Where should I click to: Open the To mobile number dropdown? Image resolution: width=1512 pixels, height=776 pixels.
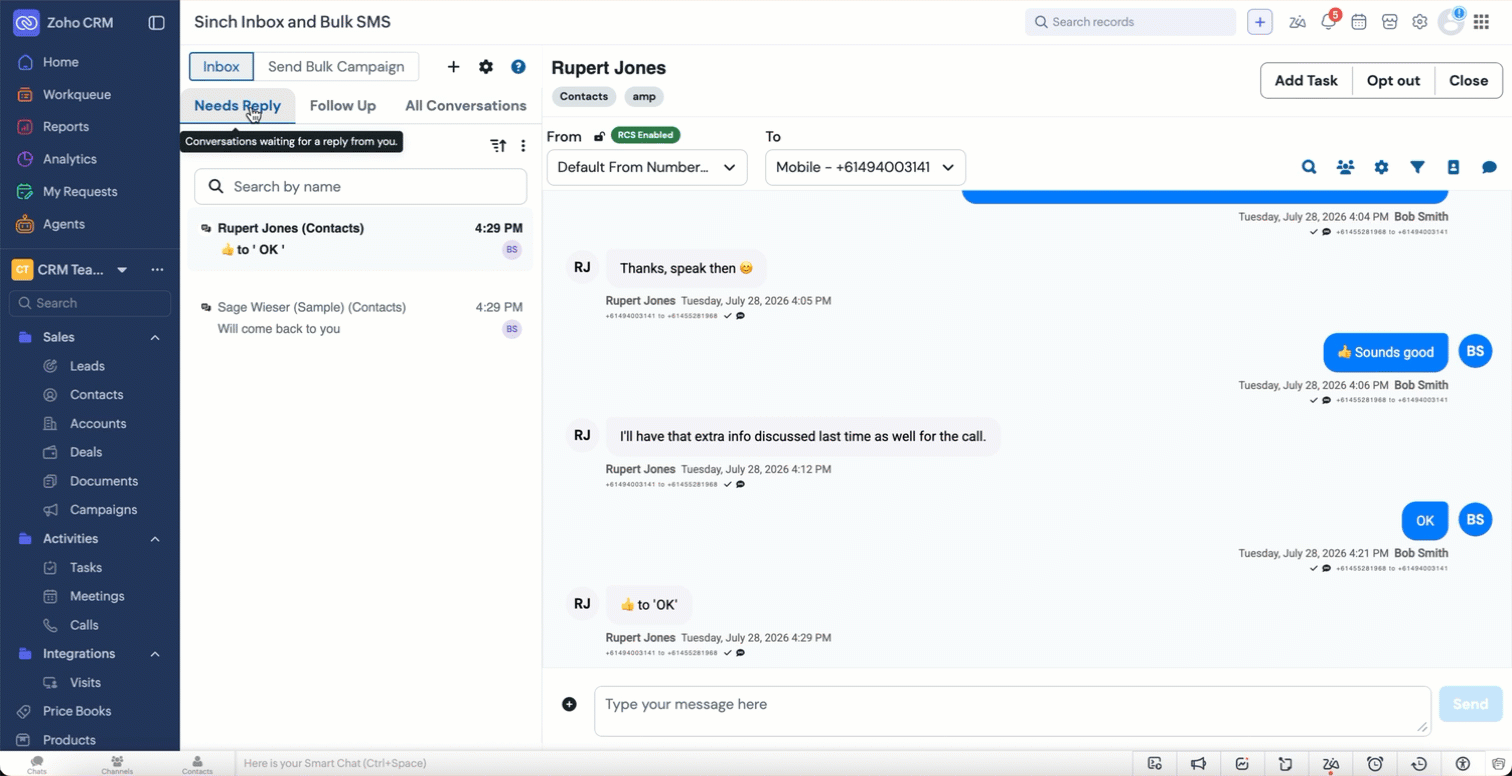point(865,167)
